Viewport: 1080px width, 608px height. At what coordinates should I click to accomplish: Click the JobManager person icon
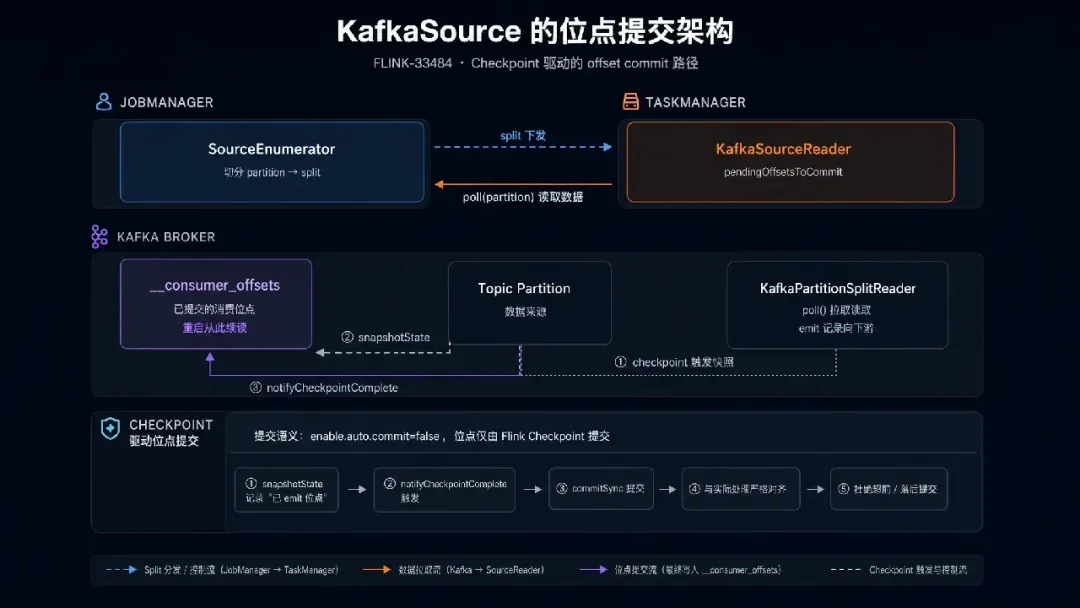click(103, 102)
